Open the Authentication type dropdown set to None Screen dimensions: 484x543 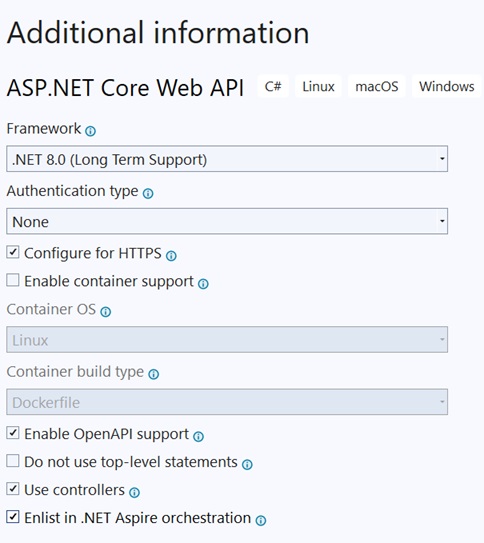pyautogui.click(x=227, y=221)
